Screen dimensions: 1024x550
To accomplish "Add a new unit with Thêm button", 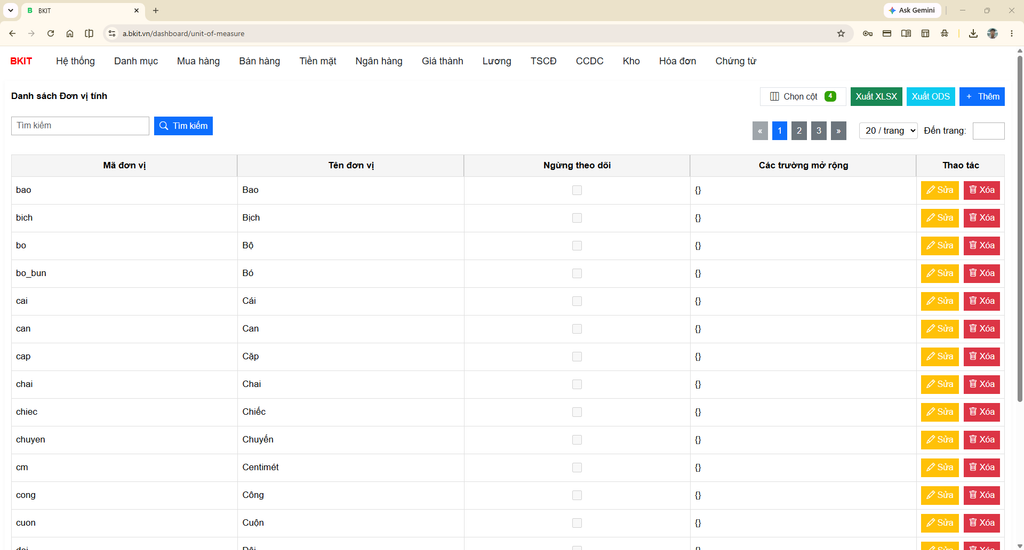I will pyautogui.click(x=982, y=96).
